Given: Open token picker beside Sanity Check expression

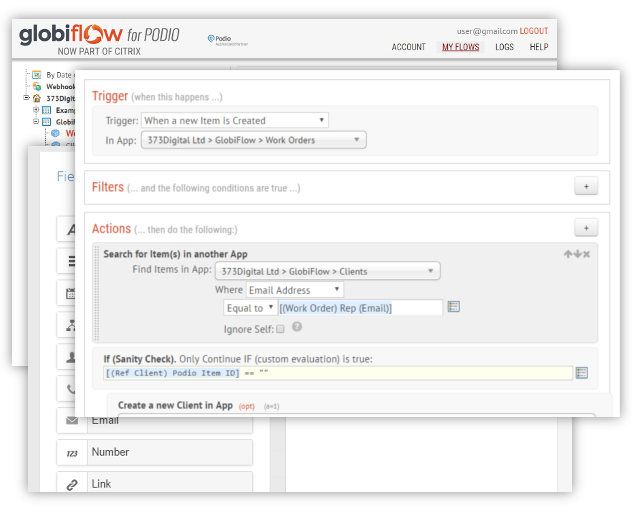Looking at the screenshot, I should [x=581, y=373].
